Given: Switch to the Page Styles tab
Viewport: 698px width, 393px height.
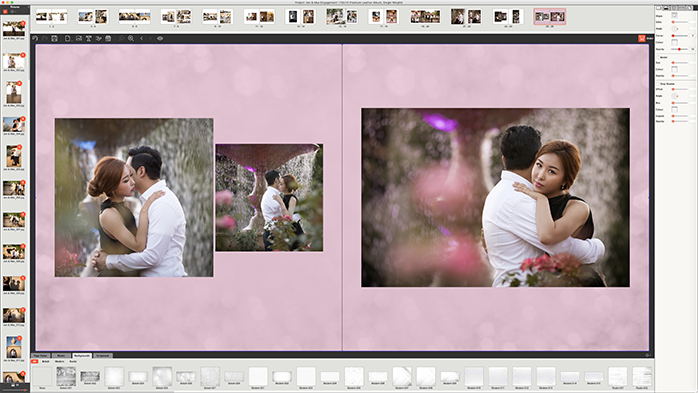Looking at the screenshot, I should [x=41, y=356].
